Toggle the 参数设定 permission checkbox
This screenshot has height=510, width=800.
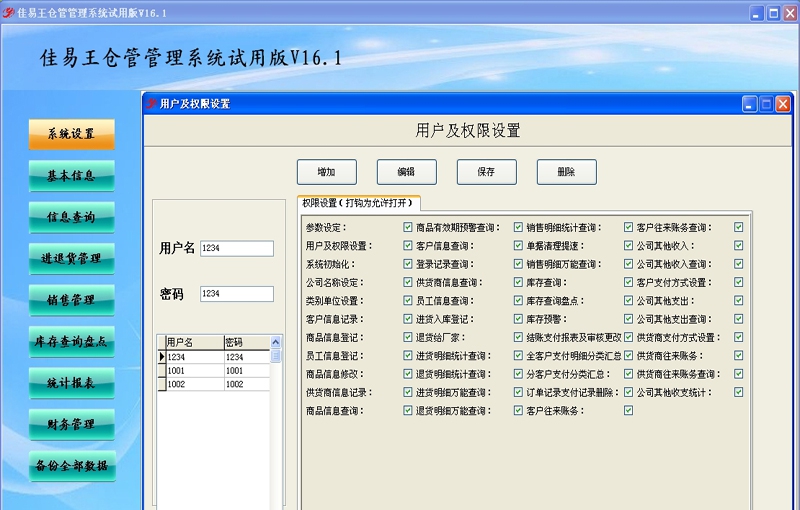[408, 227]
